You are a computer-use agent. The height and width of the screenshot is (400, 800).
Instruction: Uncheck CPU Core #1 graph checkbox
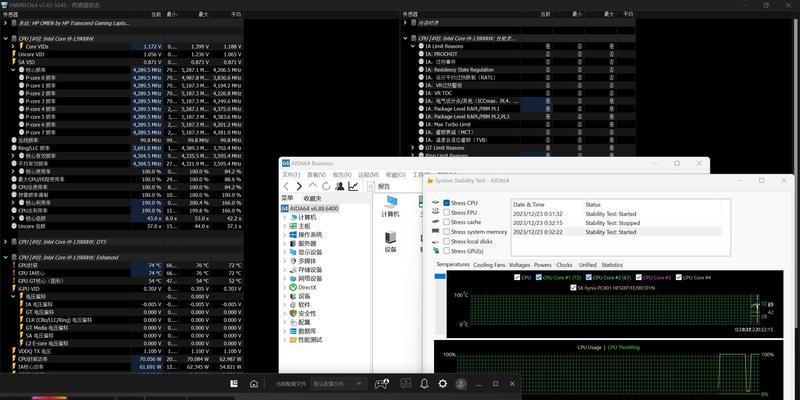[539, 278]
